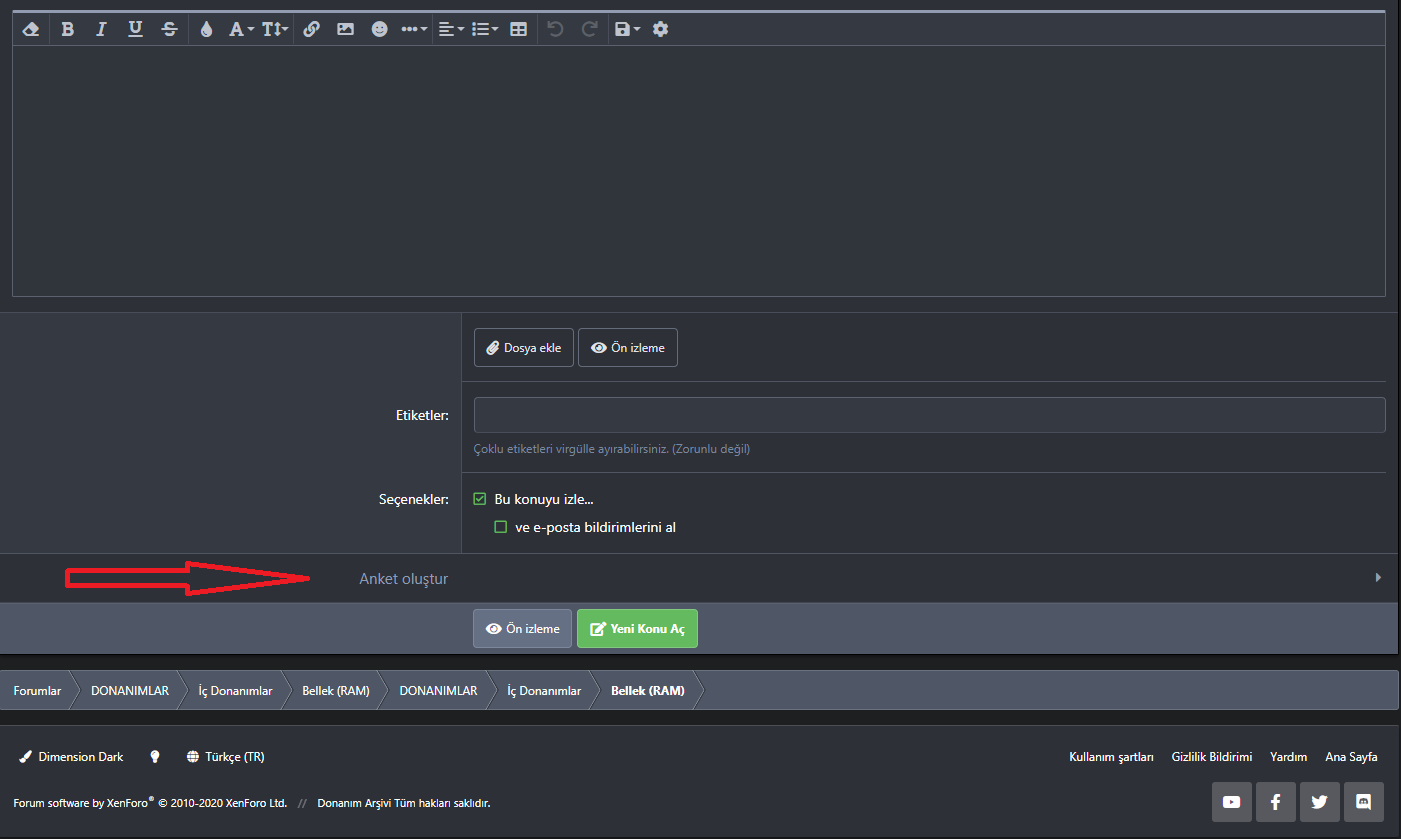
Task: Click inside the message editor text area
Action: coord(698,170)
